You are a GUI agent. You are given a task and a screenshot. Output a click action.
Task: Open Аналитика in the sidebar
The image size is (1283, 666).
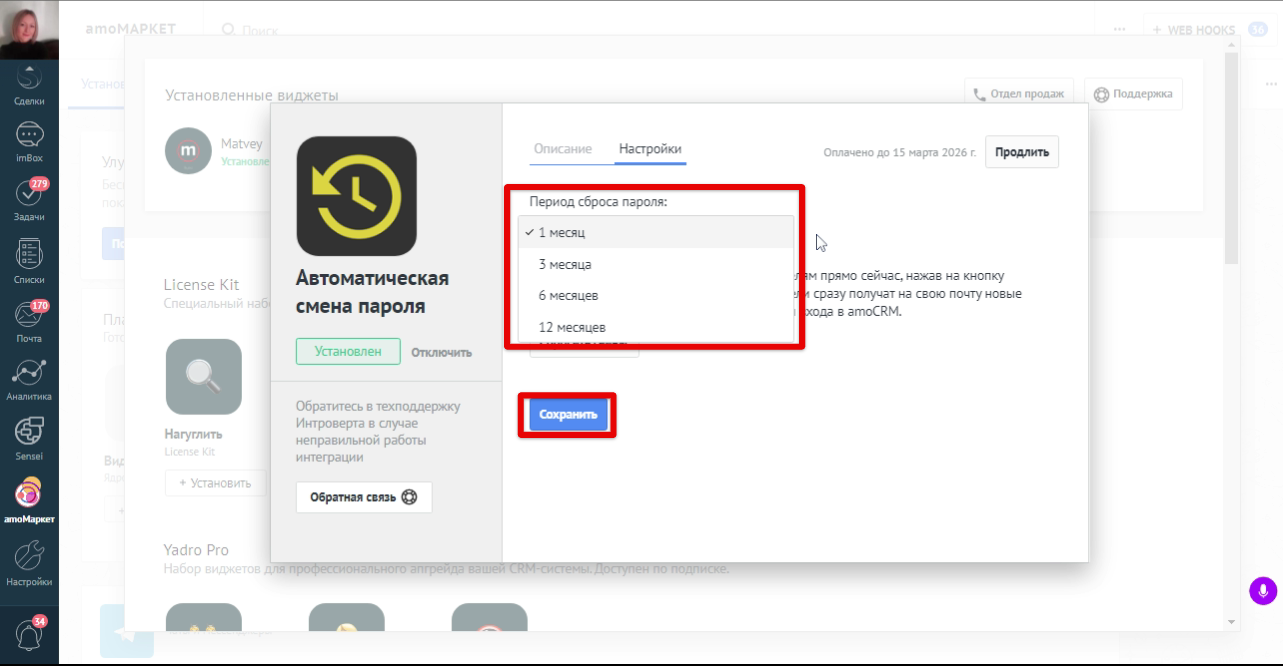pos(29,379)
